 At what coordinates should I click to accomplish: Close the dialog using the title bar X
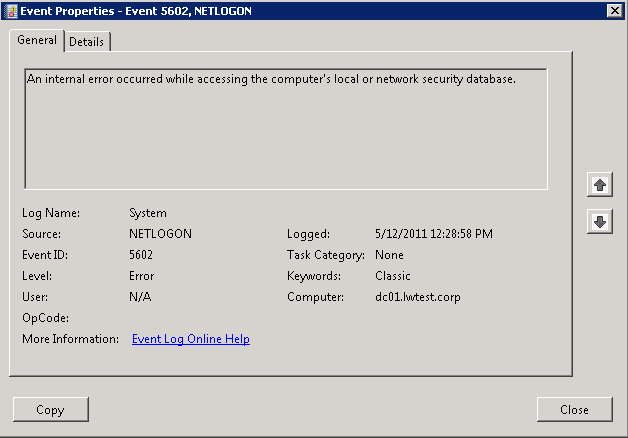click(614, 10)
